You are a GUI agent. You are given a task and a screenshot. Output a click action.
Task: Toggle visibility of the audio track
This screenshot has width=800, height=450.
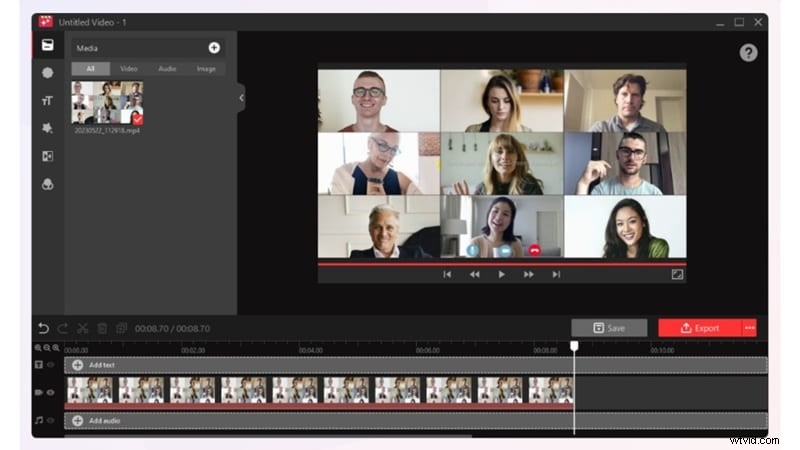[51, 420]
